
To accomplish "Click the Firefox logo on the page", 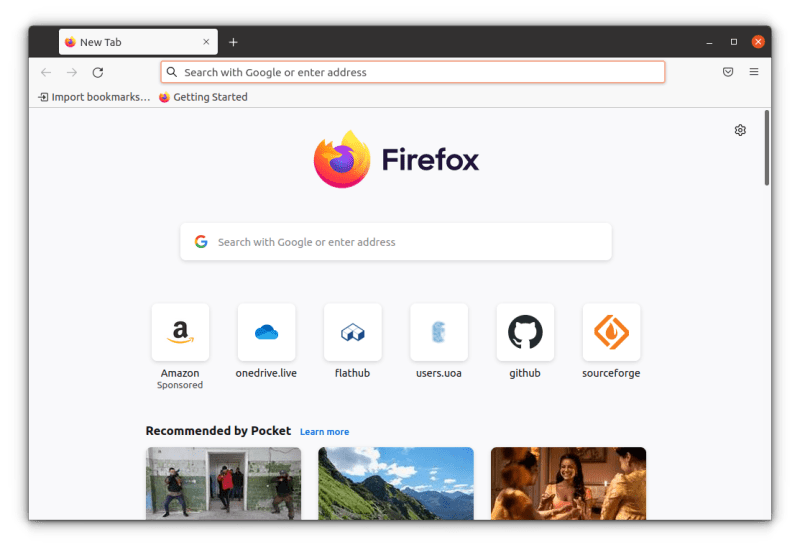I will 342,159.
